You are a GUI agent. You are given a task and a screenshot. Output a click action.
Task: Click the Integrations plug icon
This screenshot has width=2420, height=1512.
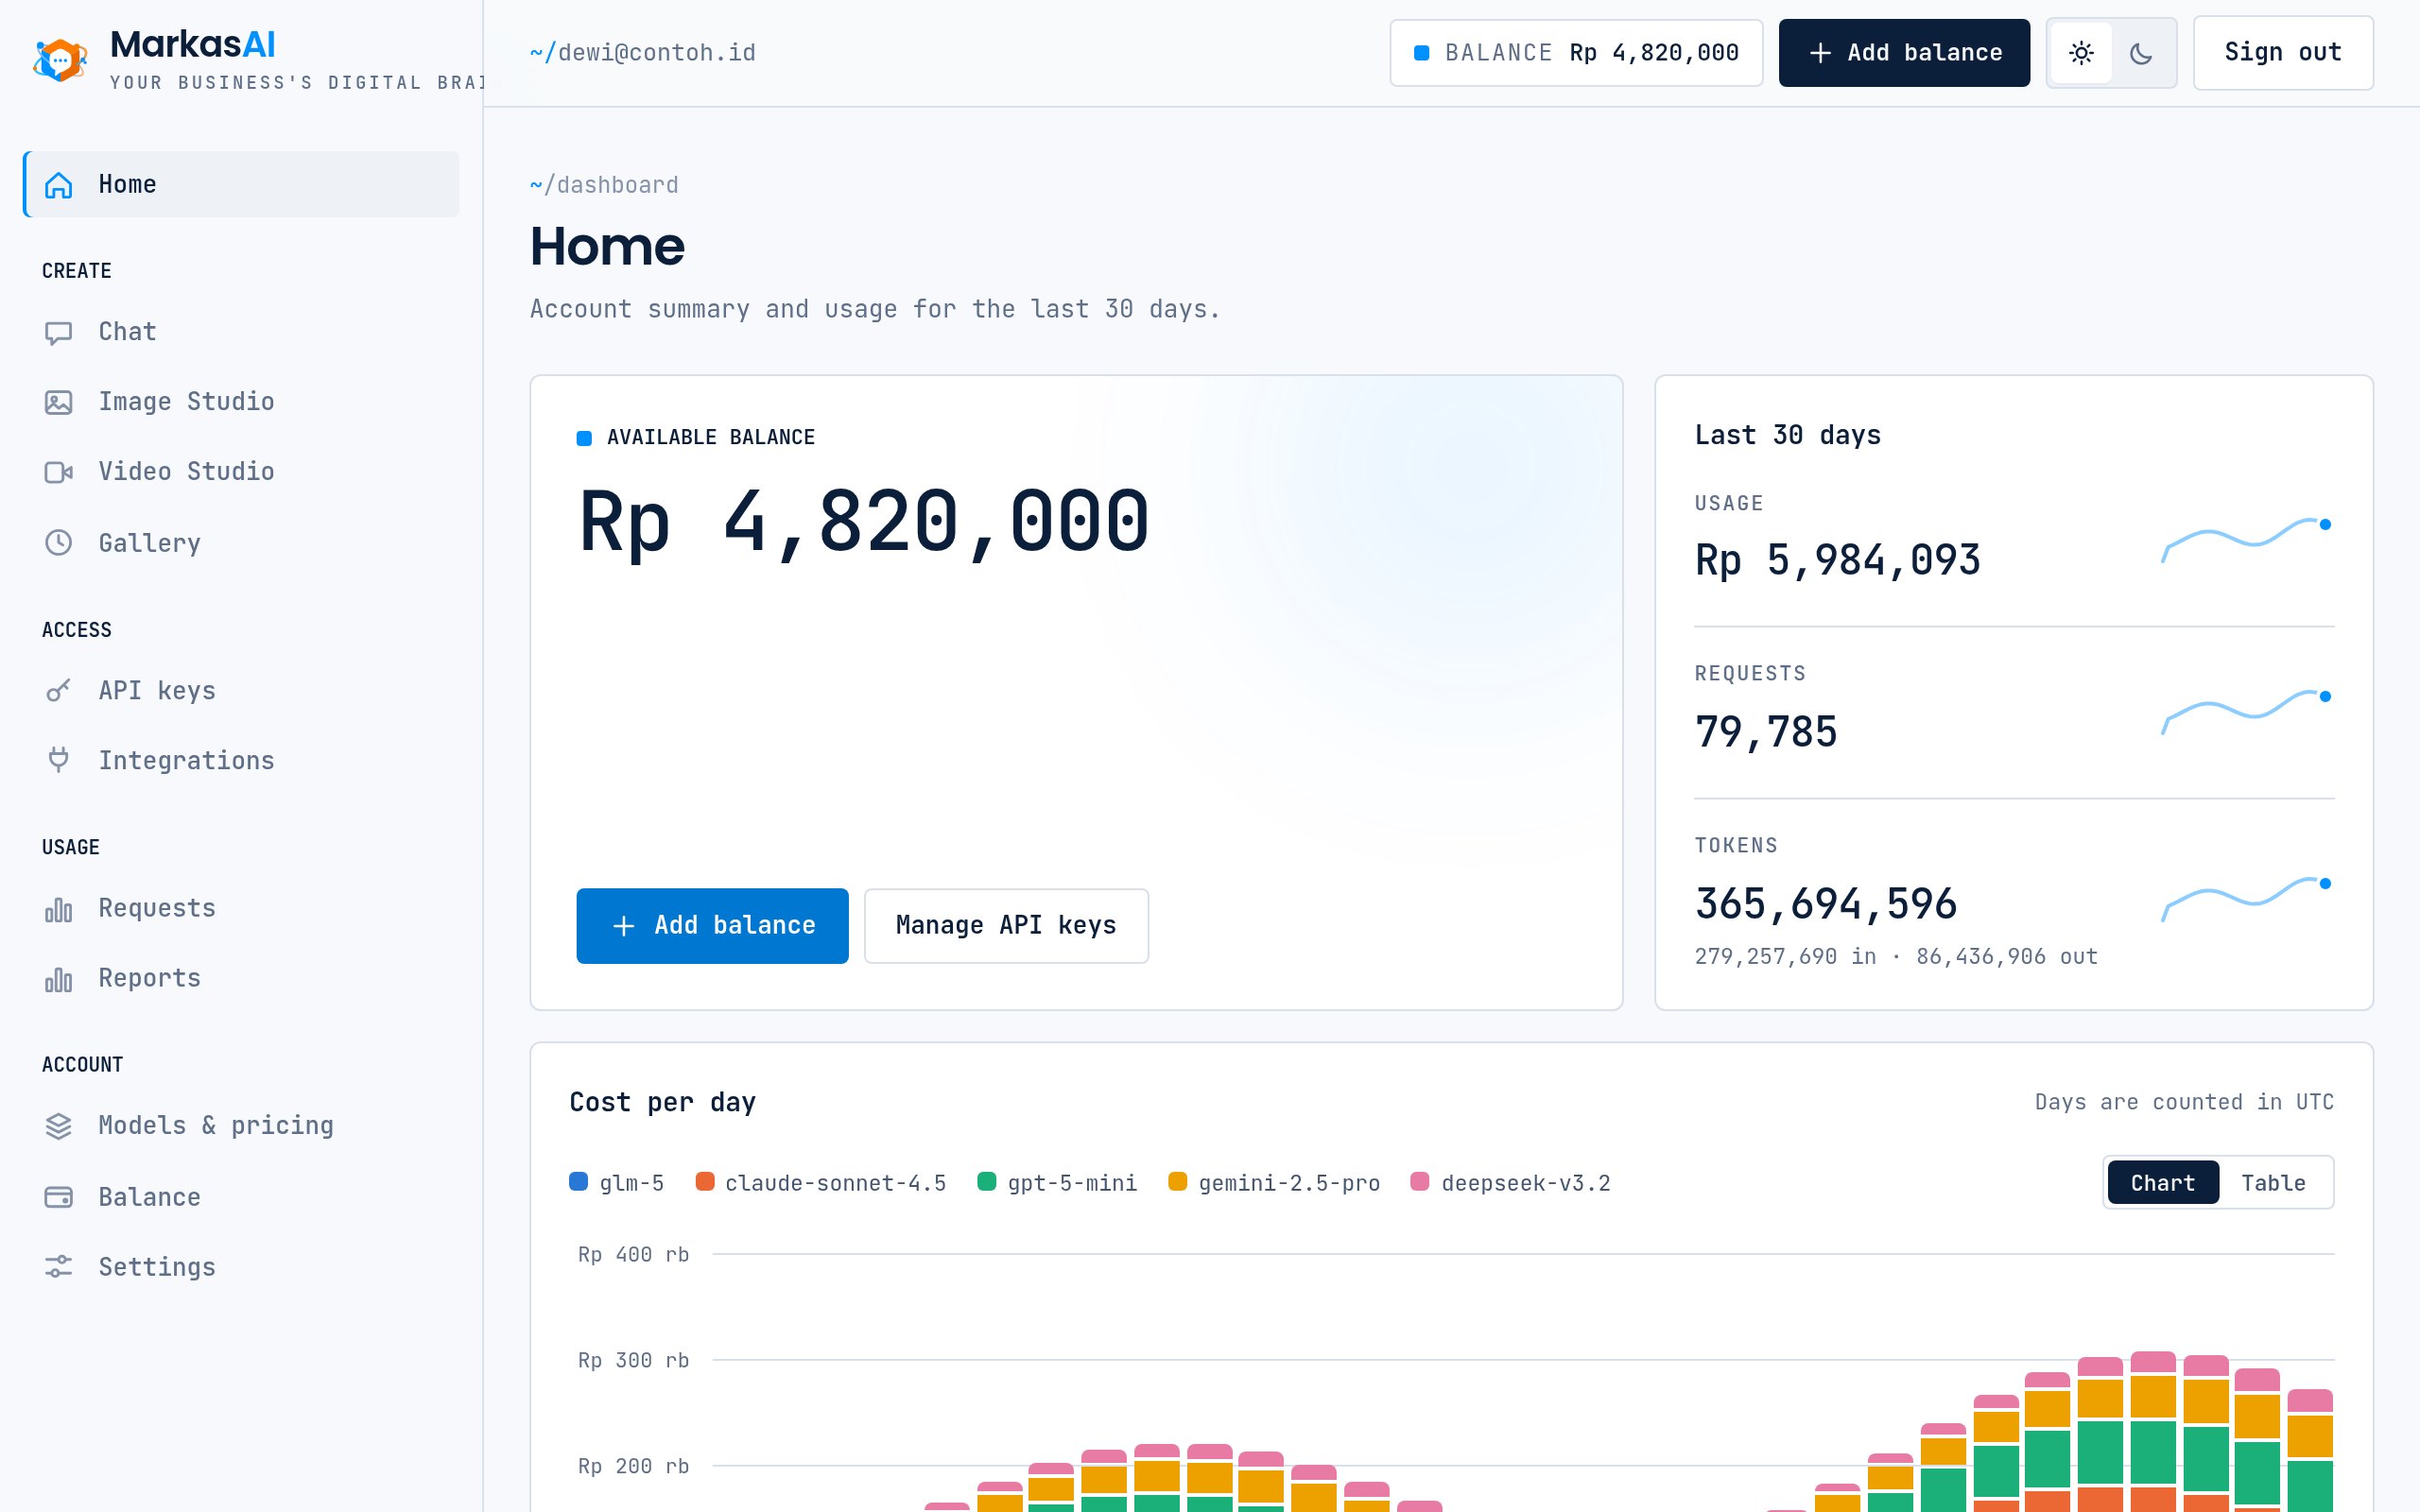click(59, 761)
